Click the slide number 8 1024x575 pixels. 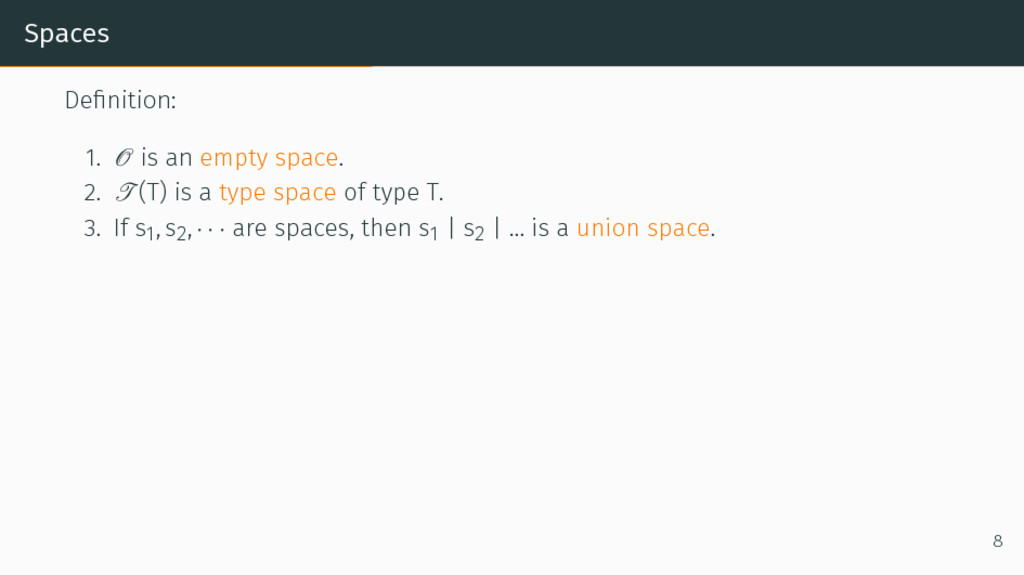click(996, 541)
